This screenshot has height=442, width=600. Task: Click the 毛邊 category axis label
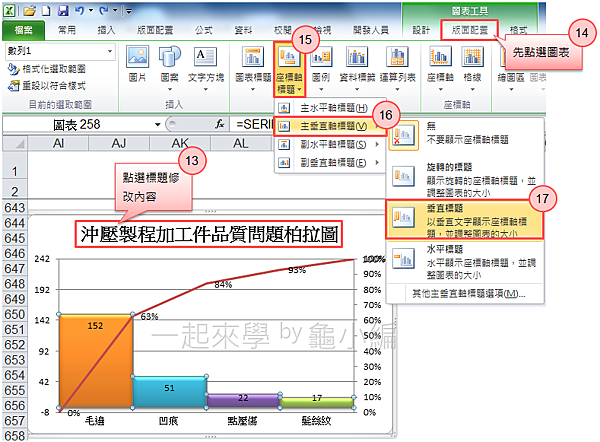(x=95, y=421)
